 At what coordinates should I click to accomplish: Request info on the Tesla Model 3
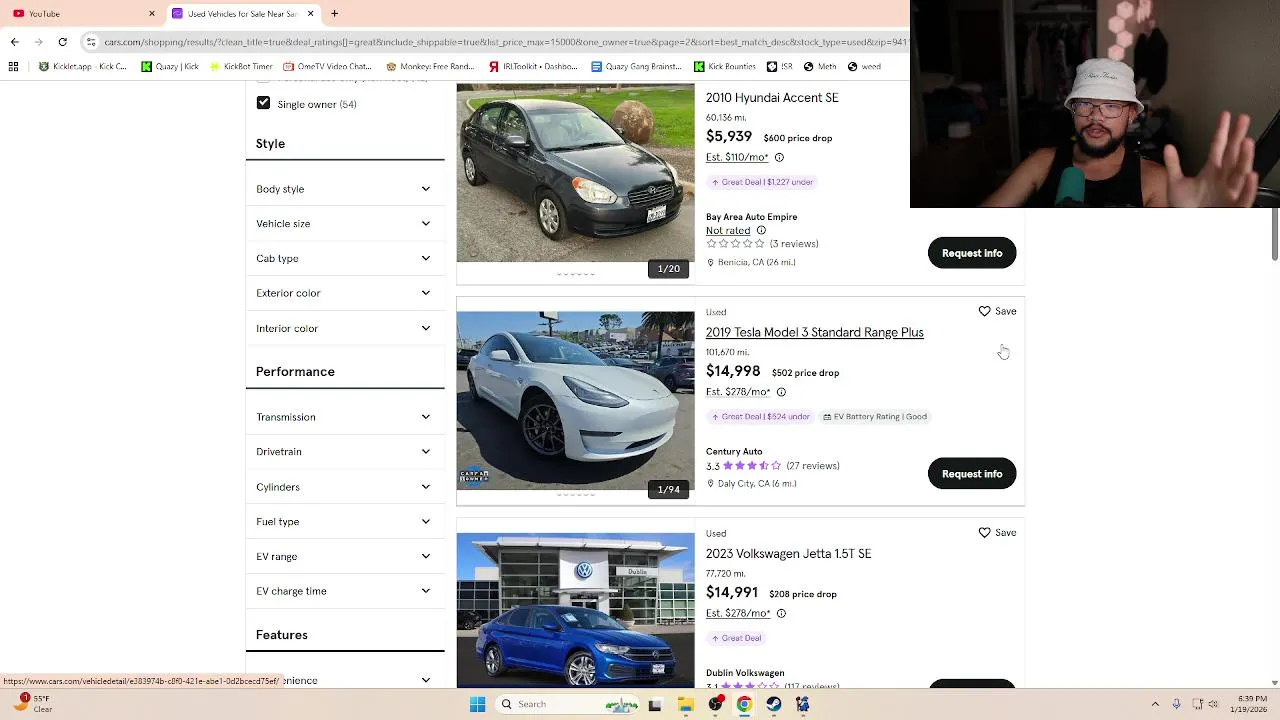(x=972, y=474)
